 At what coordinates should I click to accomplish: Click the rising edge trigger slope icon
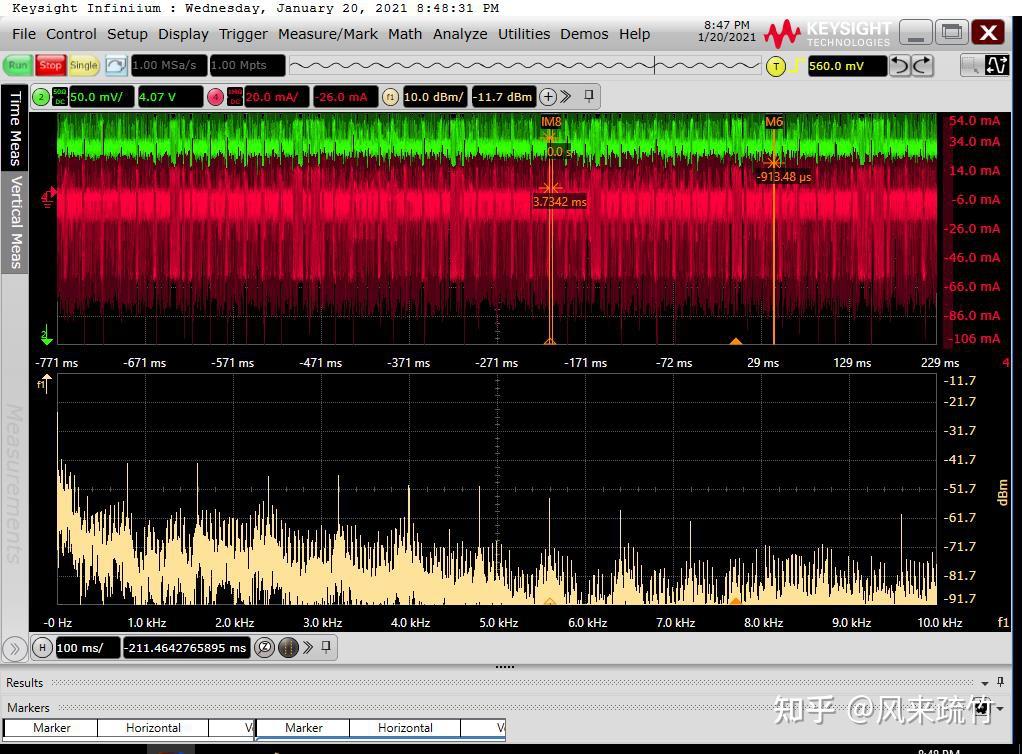coord(796,66)
